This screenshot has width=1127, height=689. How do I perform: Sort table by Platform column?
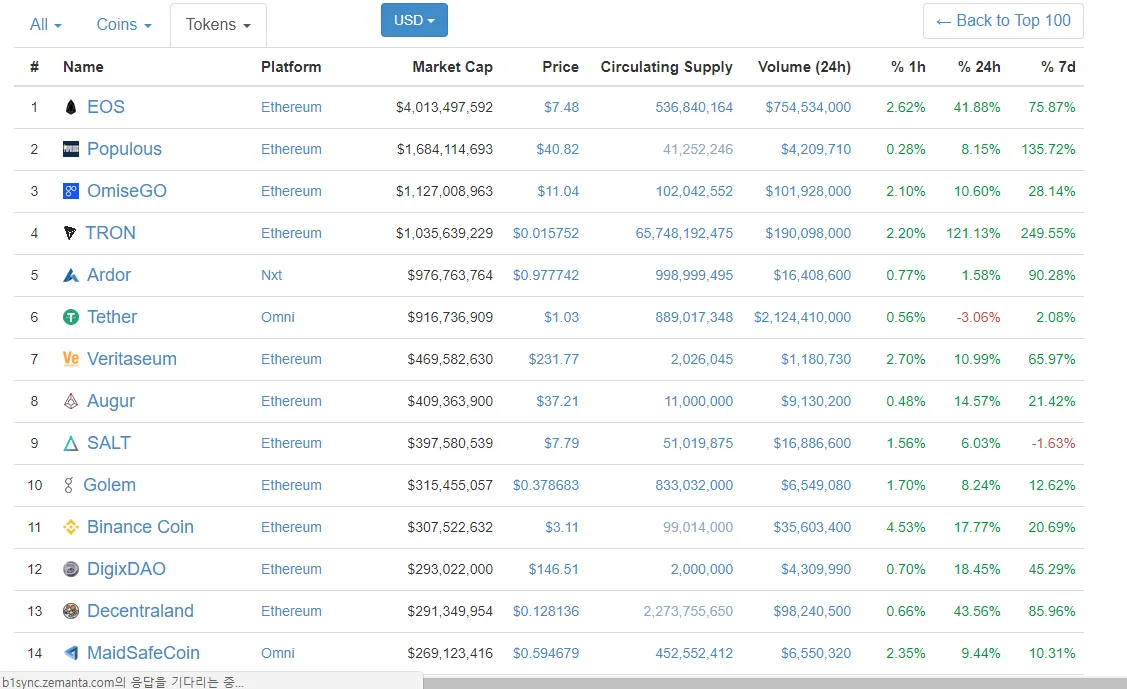291,67
